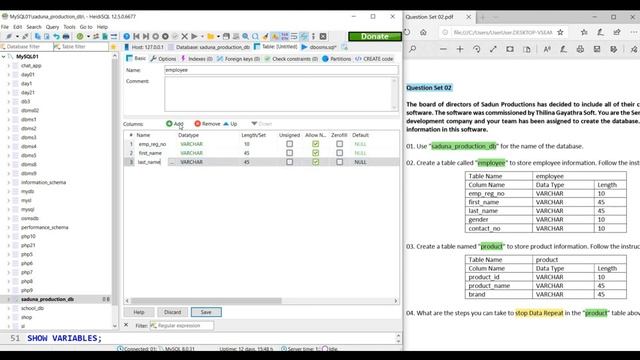Click the Edge reload page icon
Viewport: 640px width, 360px height.
(407, 32)
